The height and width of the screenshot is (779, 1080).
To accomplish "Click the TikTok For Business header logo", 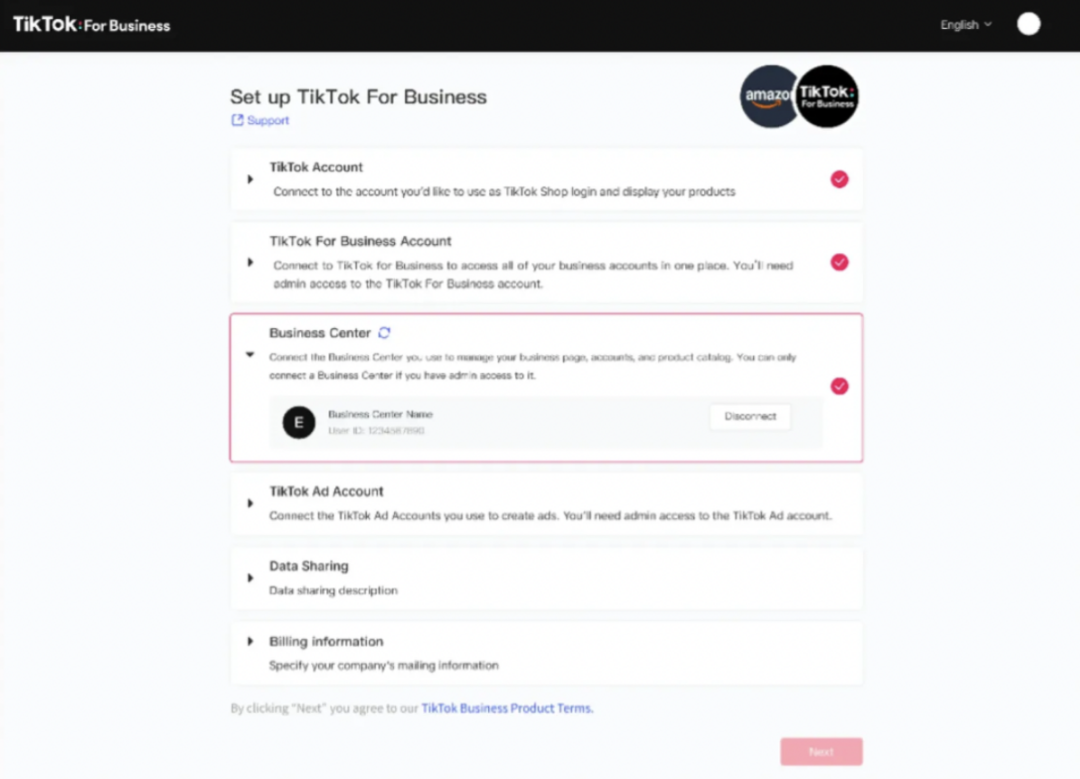I will coord(92,25).
